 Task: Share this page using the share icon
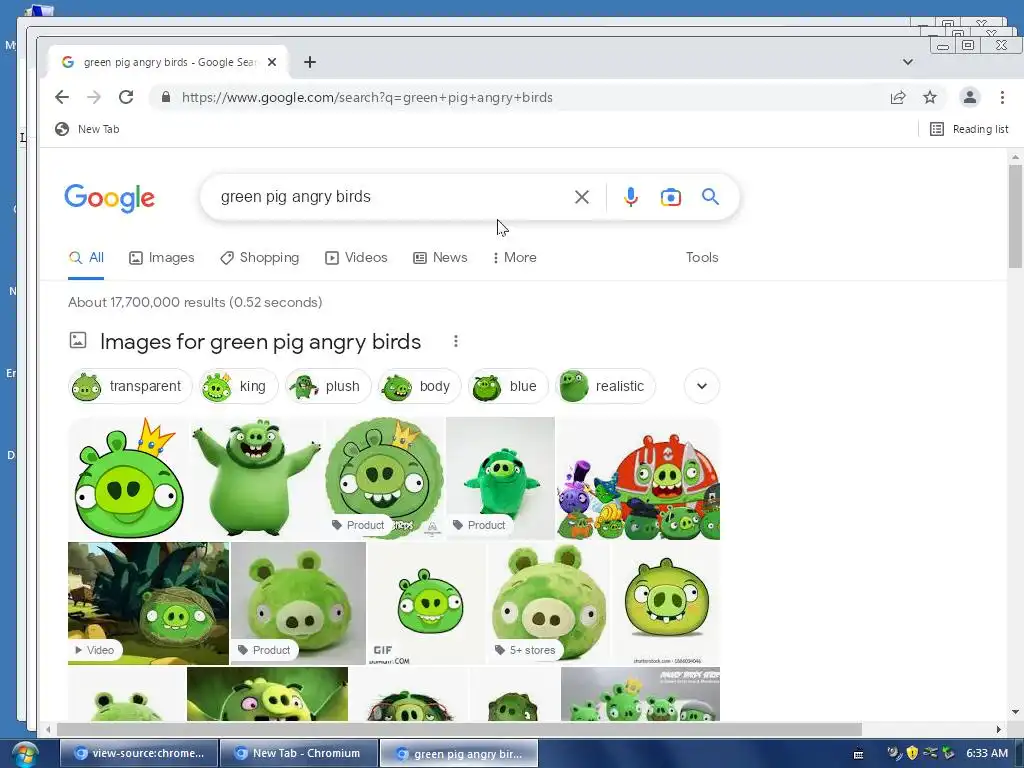pyautogui.click(x=898, y=97)
